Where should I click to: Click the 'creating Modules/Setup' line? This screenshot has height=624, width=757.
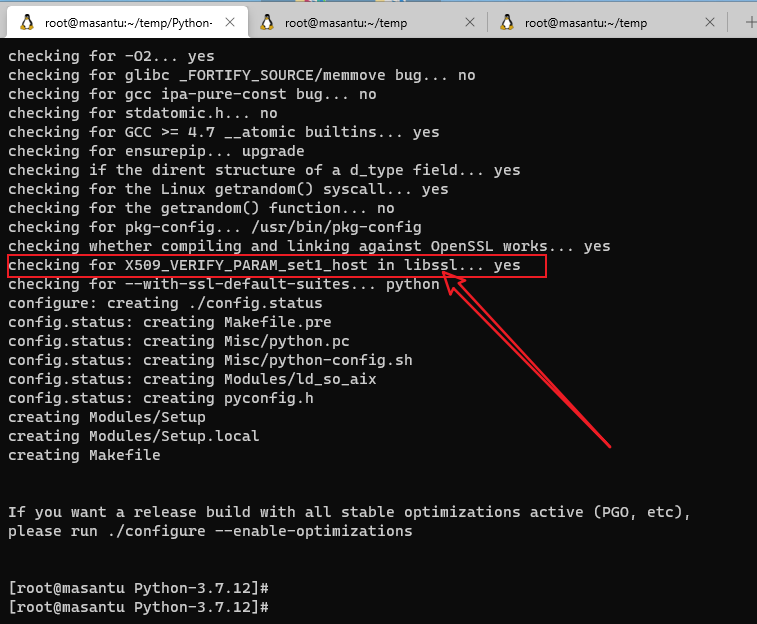point(107,417)
